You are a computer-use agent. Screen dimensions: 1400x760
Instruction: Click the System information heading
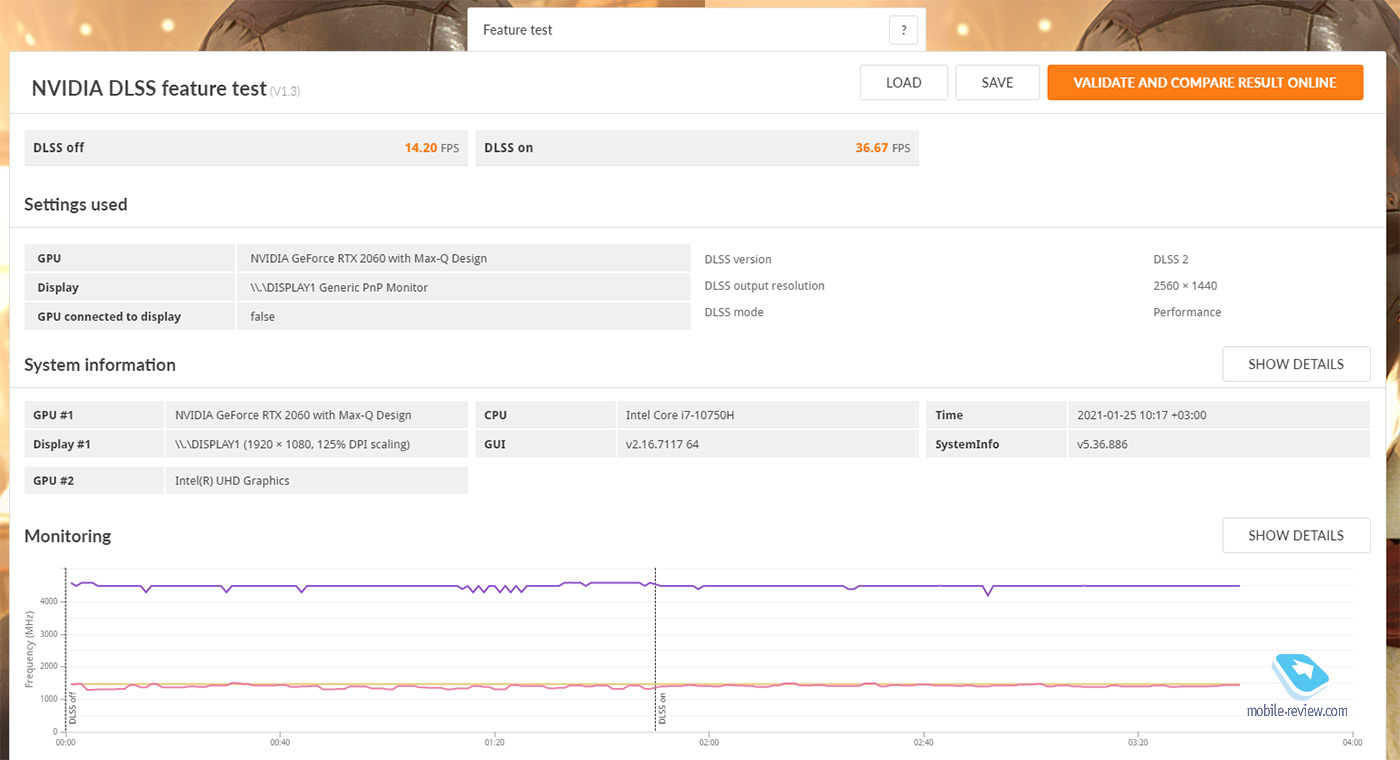pos(100,365)
